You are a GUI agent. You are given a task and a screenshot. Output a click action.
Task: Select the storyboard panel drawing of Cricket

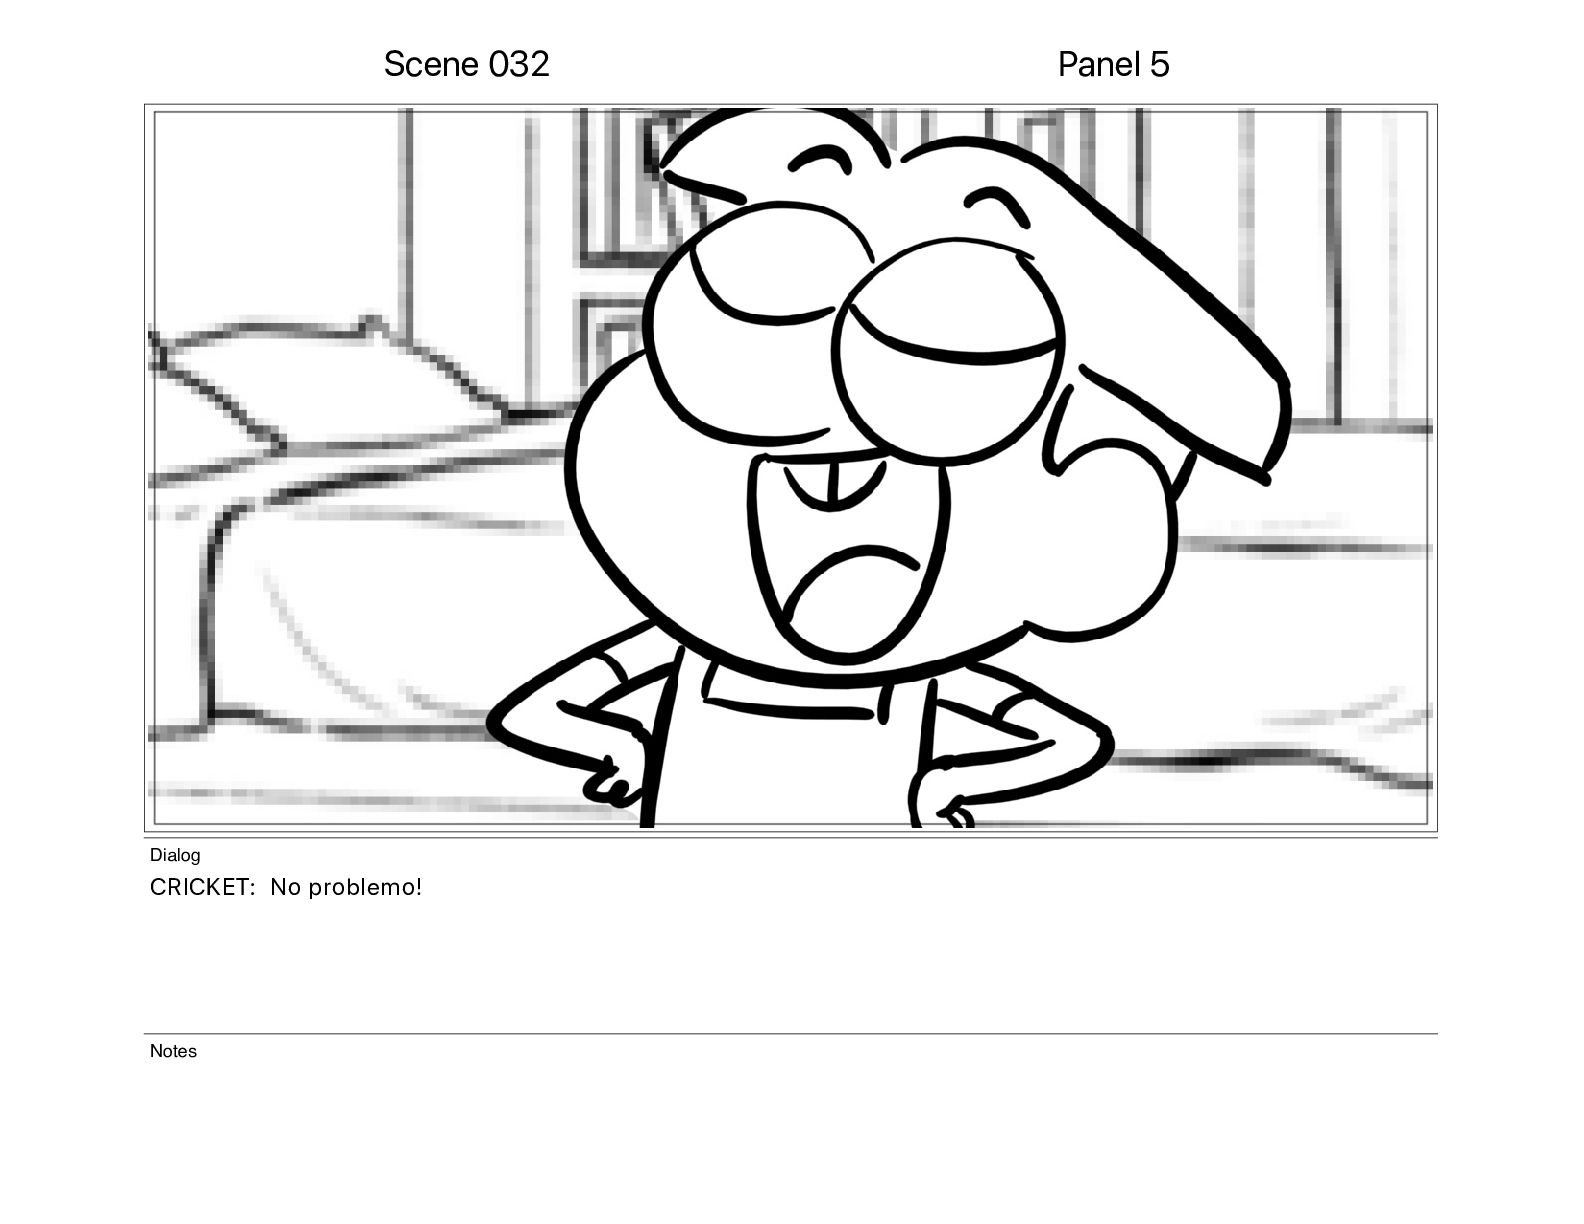click(791, 468)
